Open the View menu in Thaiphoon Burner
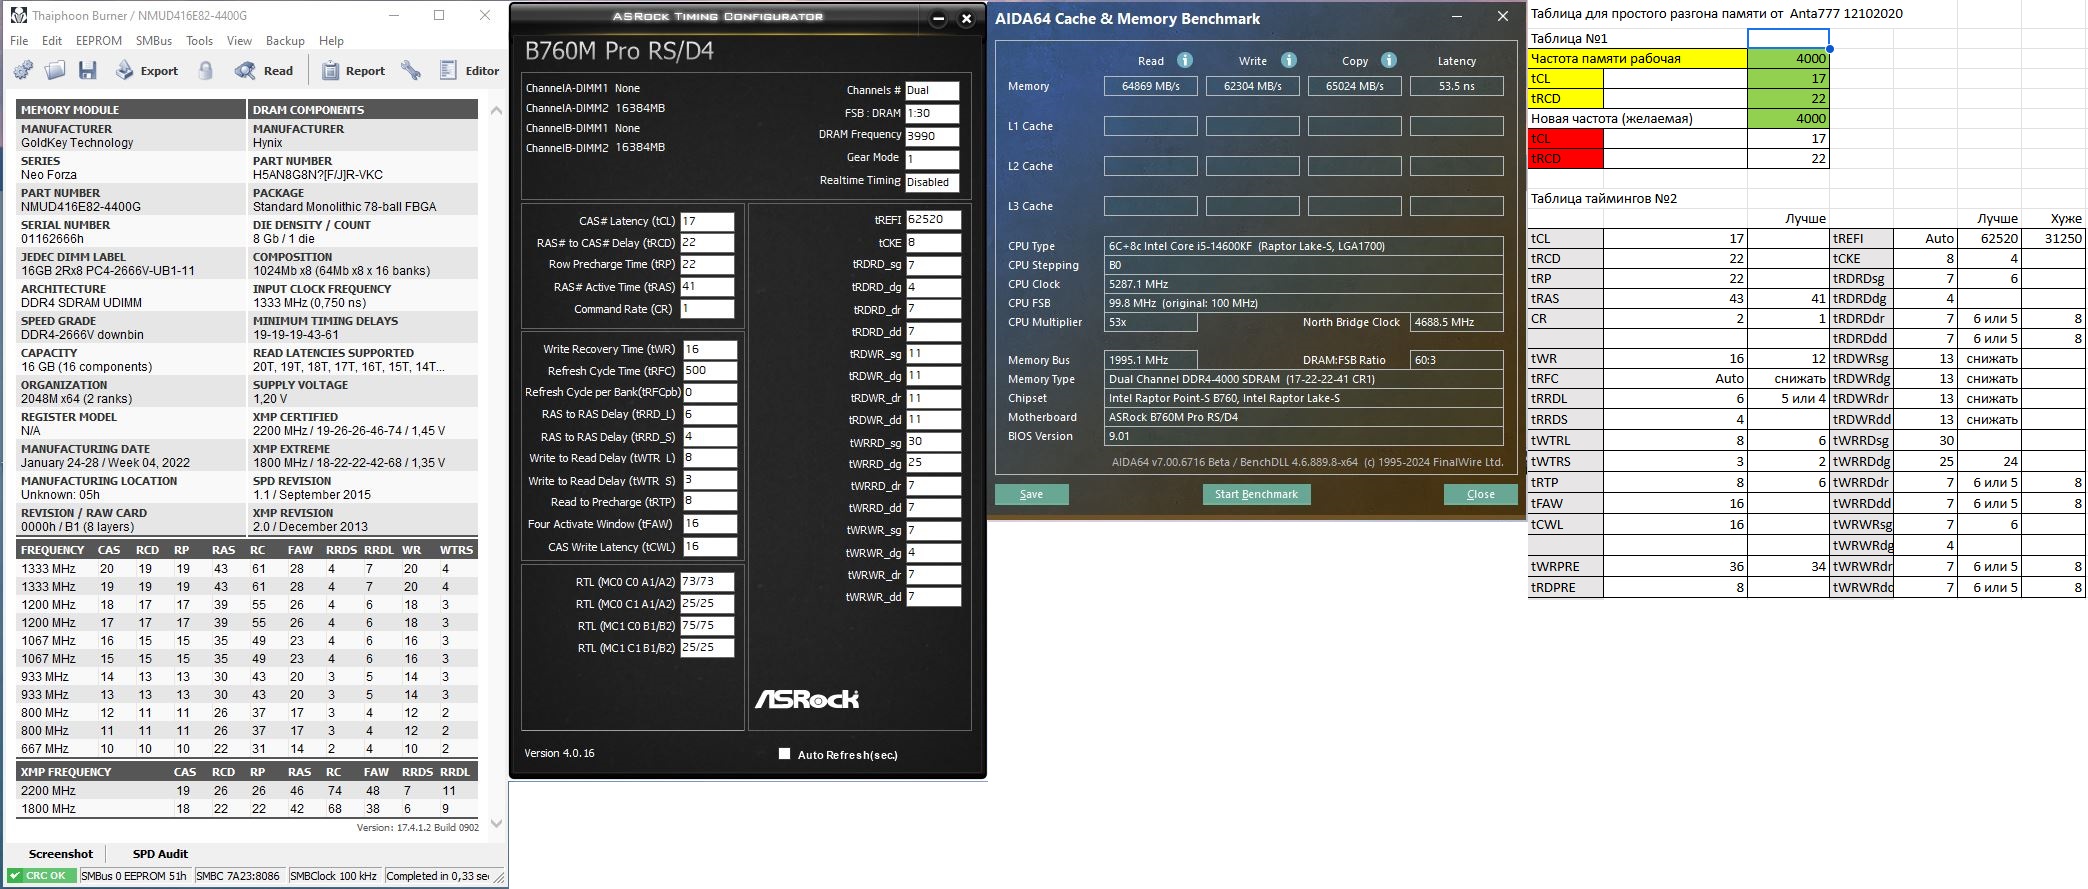The height and width of the screenshot is (889, 2088). pyautogui.click(x=240, y=41)
